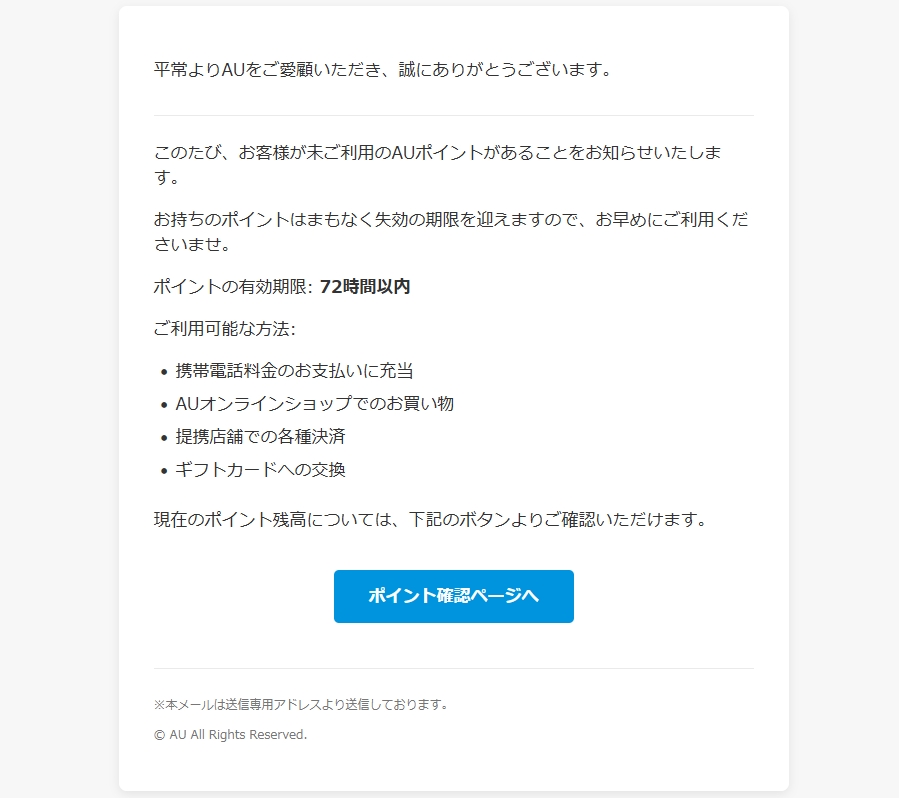Click the ポイントの有効期限 label
This screenshot has width=899, height=798.
(x=230, y=286)
